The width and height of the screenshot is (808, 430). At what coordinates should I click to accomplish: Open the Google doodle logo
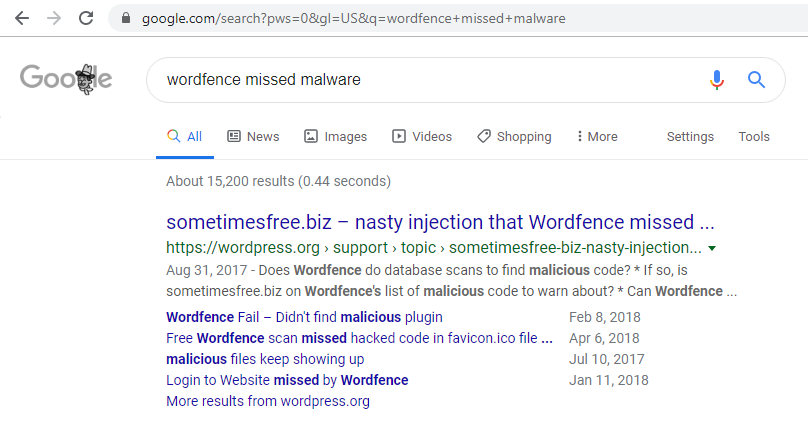point(66,79)
